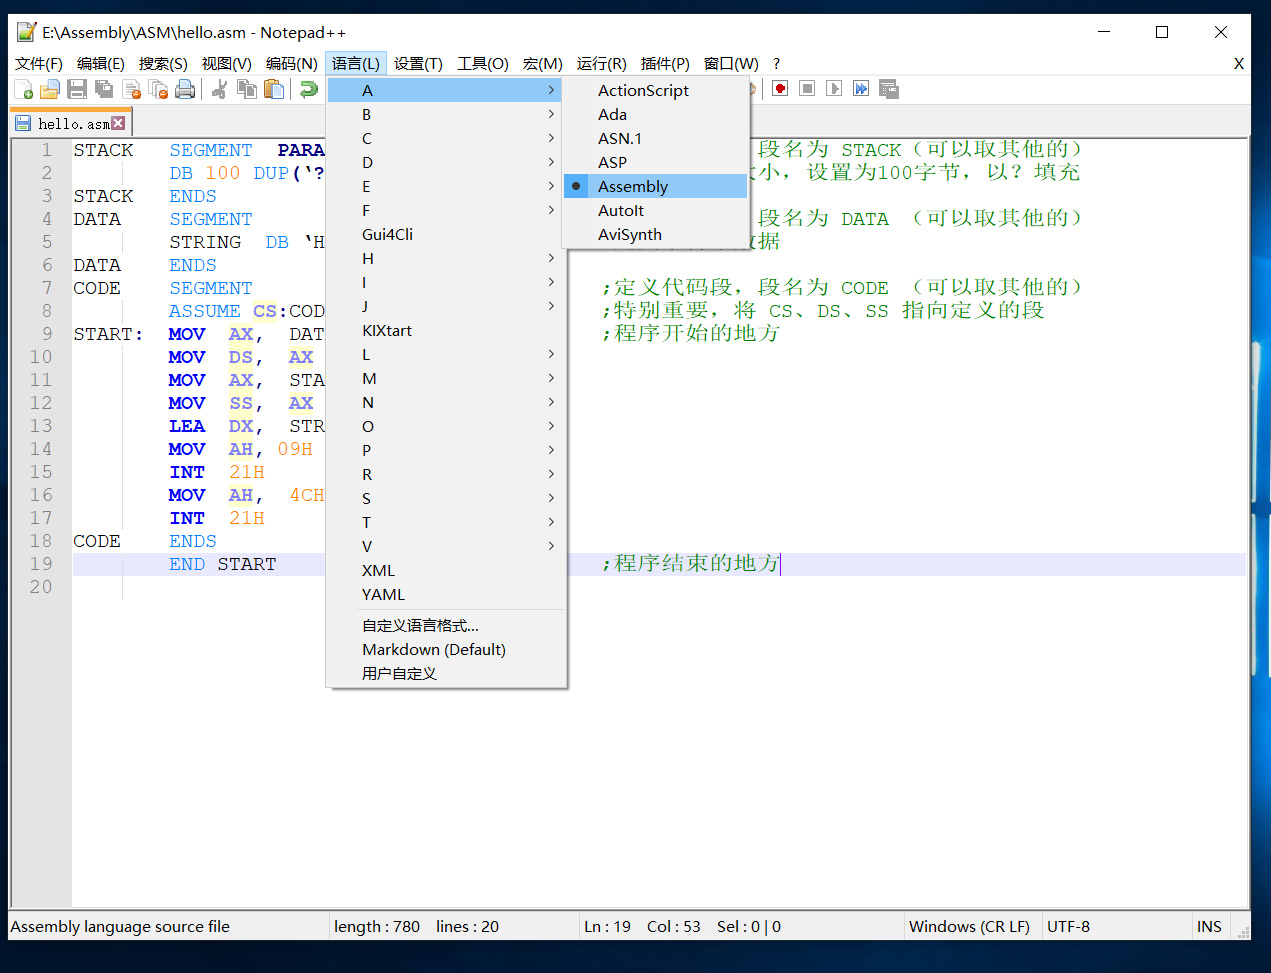Screen dimensions: 1271x973
Task: Expand the S languages submenu
Action: [x=446, y=498]
